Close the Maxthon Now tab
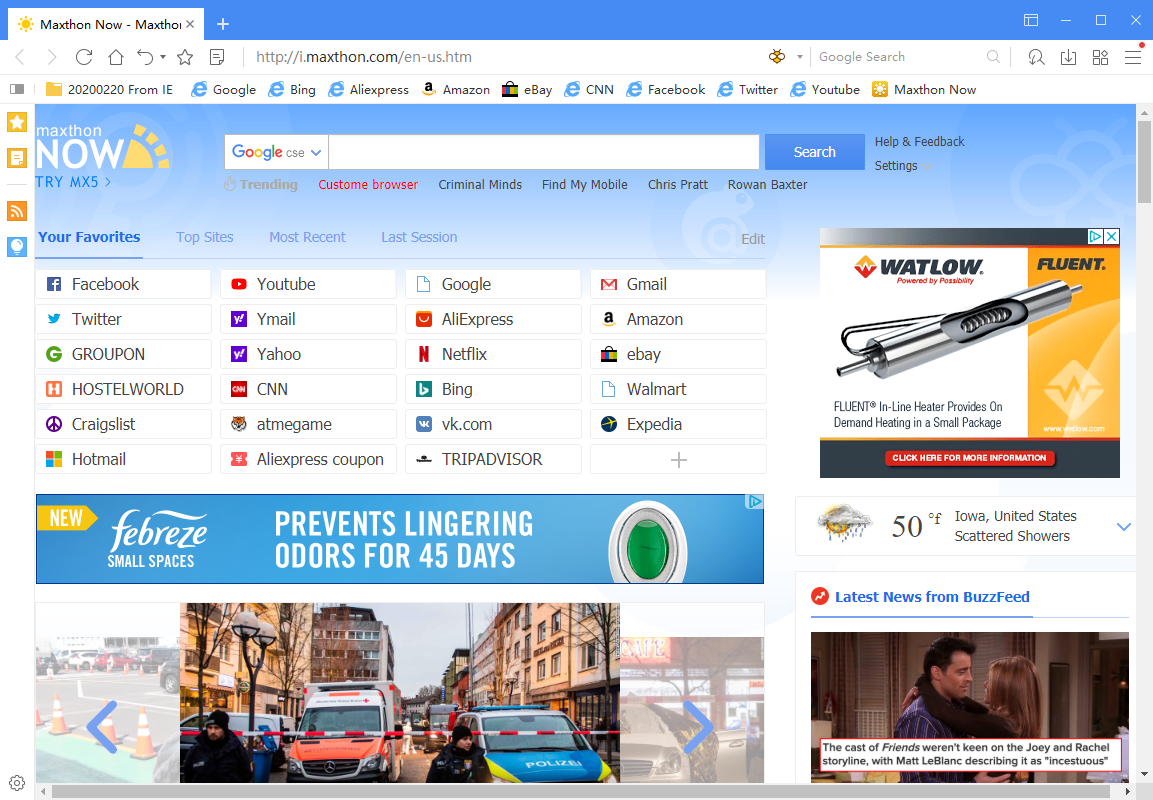Viewport: 1153px width, 800px height. point(190,24)
